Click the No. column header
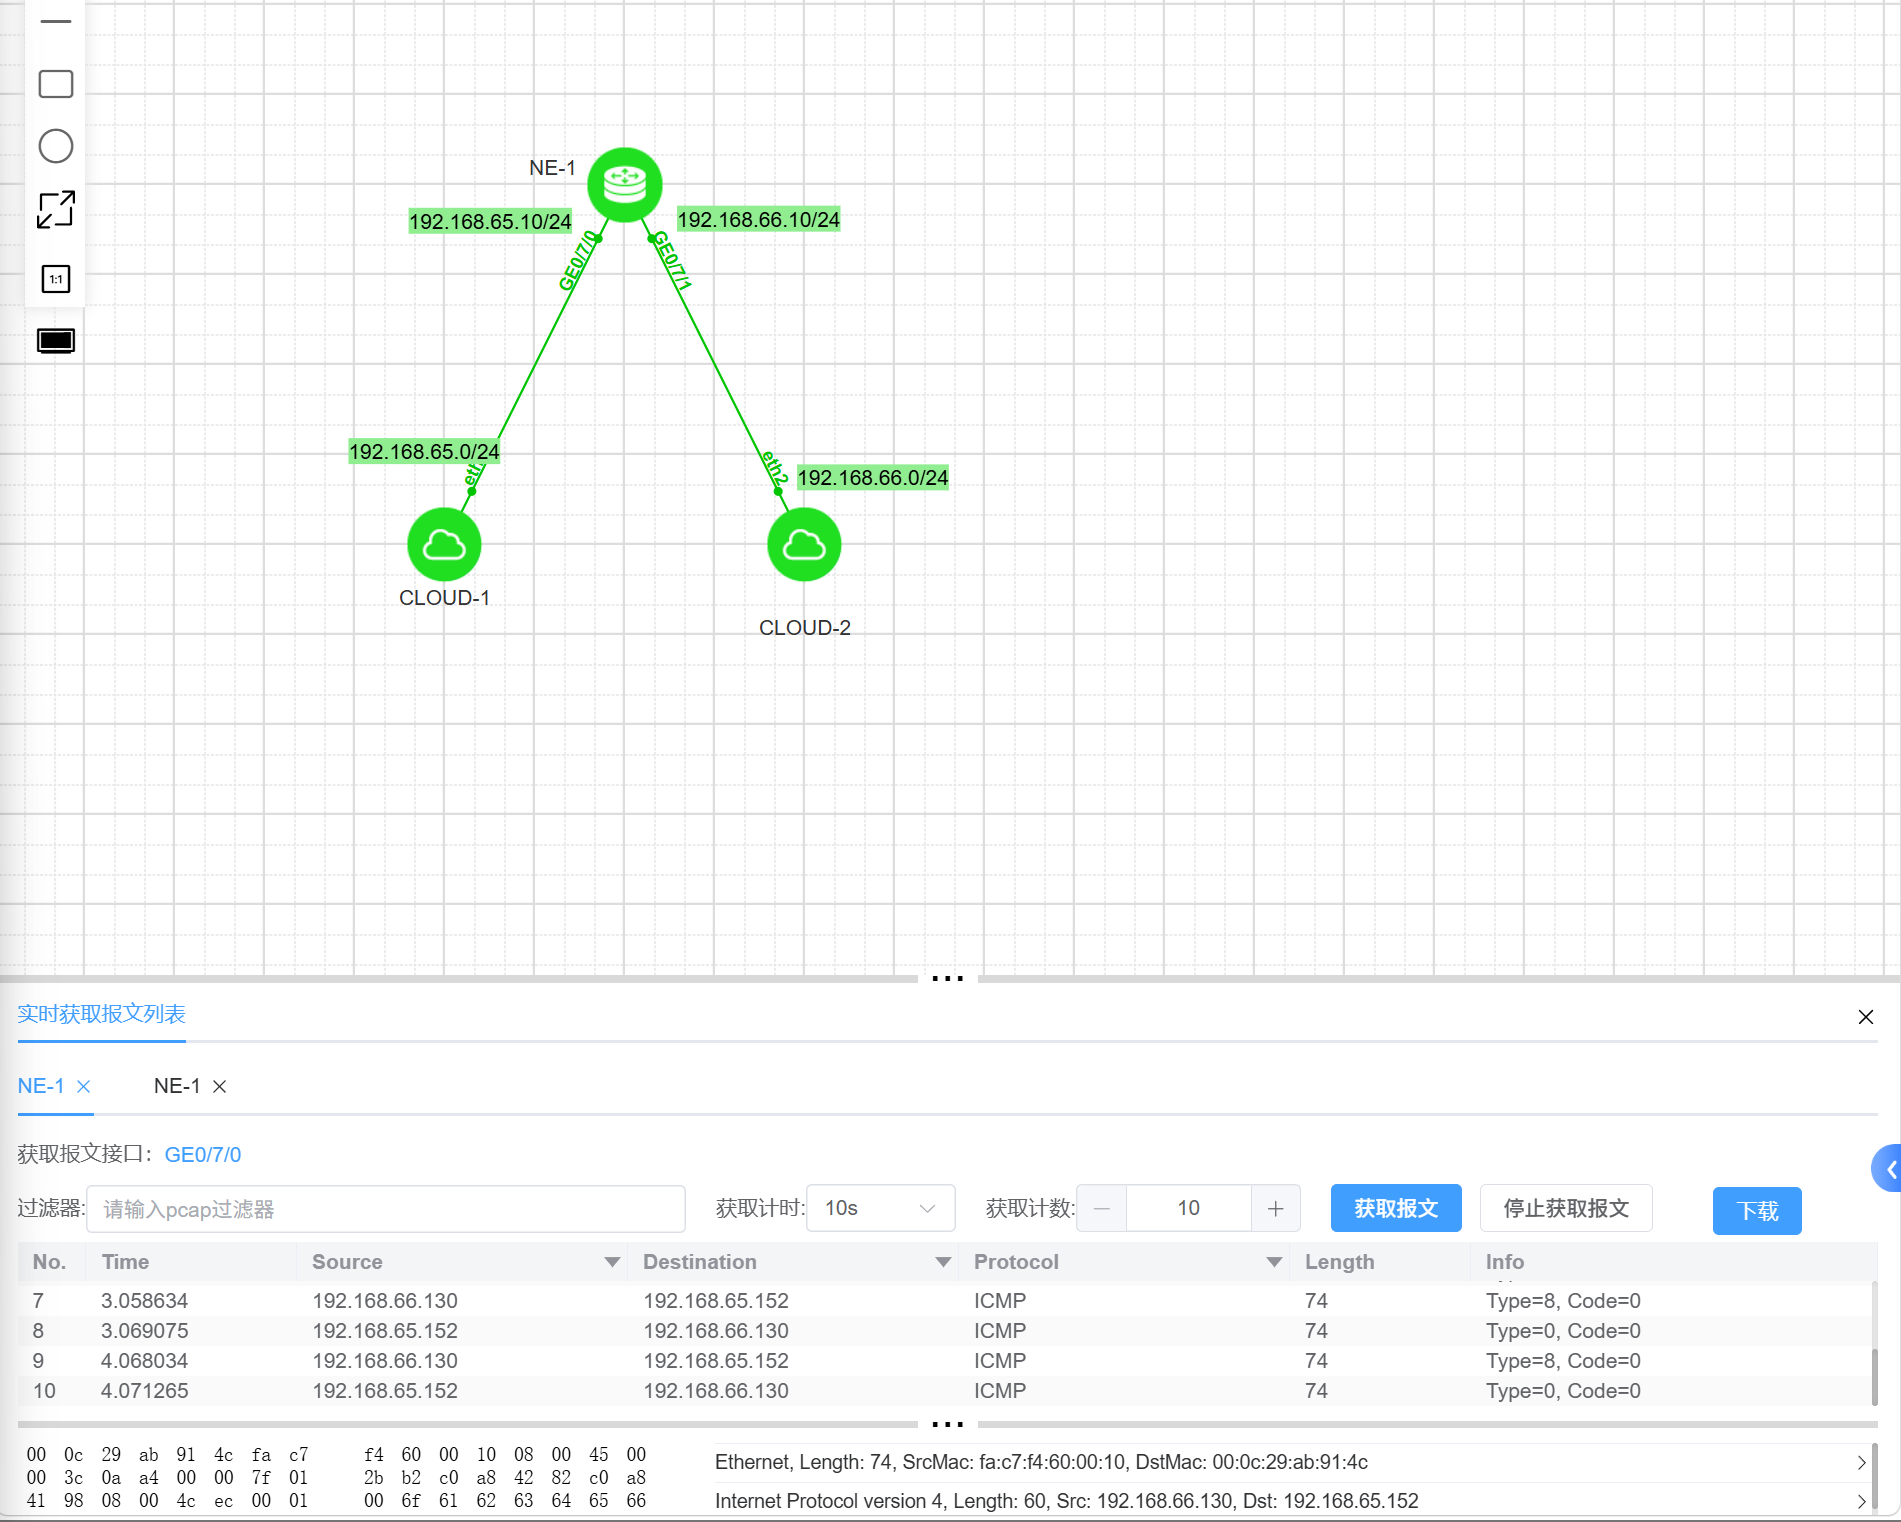 49,1262
